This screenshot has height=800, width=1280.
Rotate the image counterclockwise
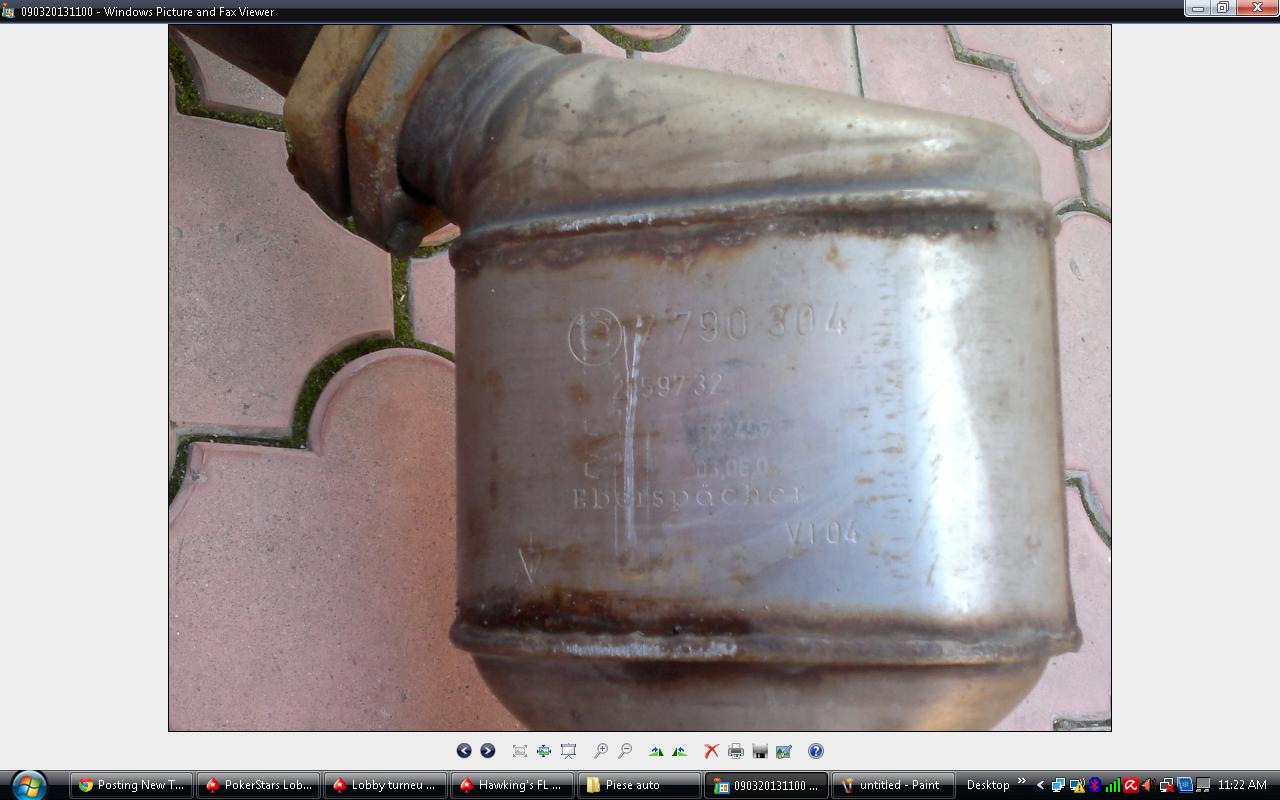coord(680,751)
